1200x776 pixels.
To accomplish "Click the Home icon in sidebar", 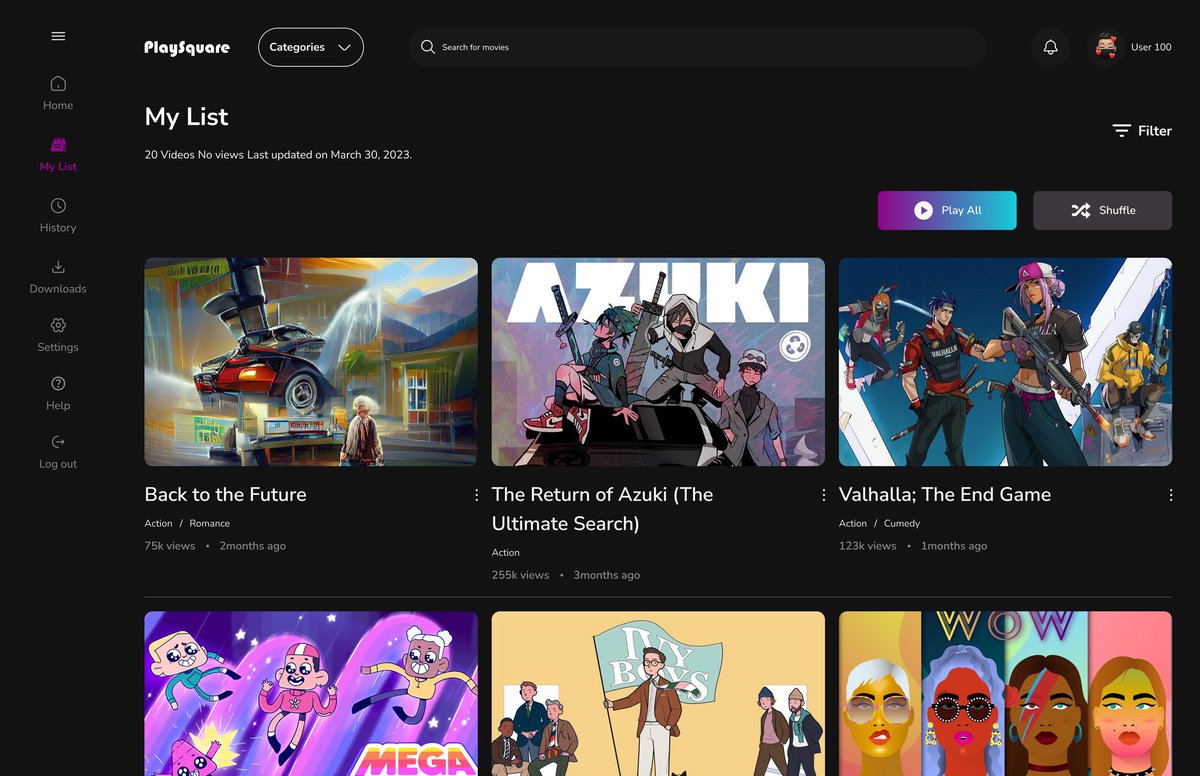I will pyautogui.click(x=58, y=83).
